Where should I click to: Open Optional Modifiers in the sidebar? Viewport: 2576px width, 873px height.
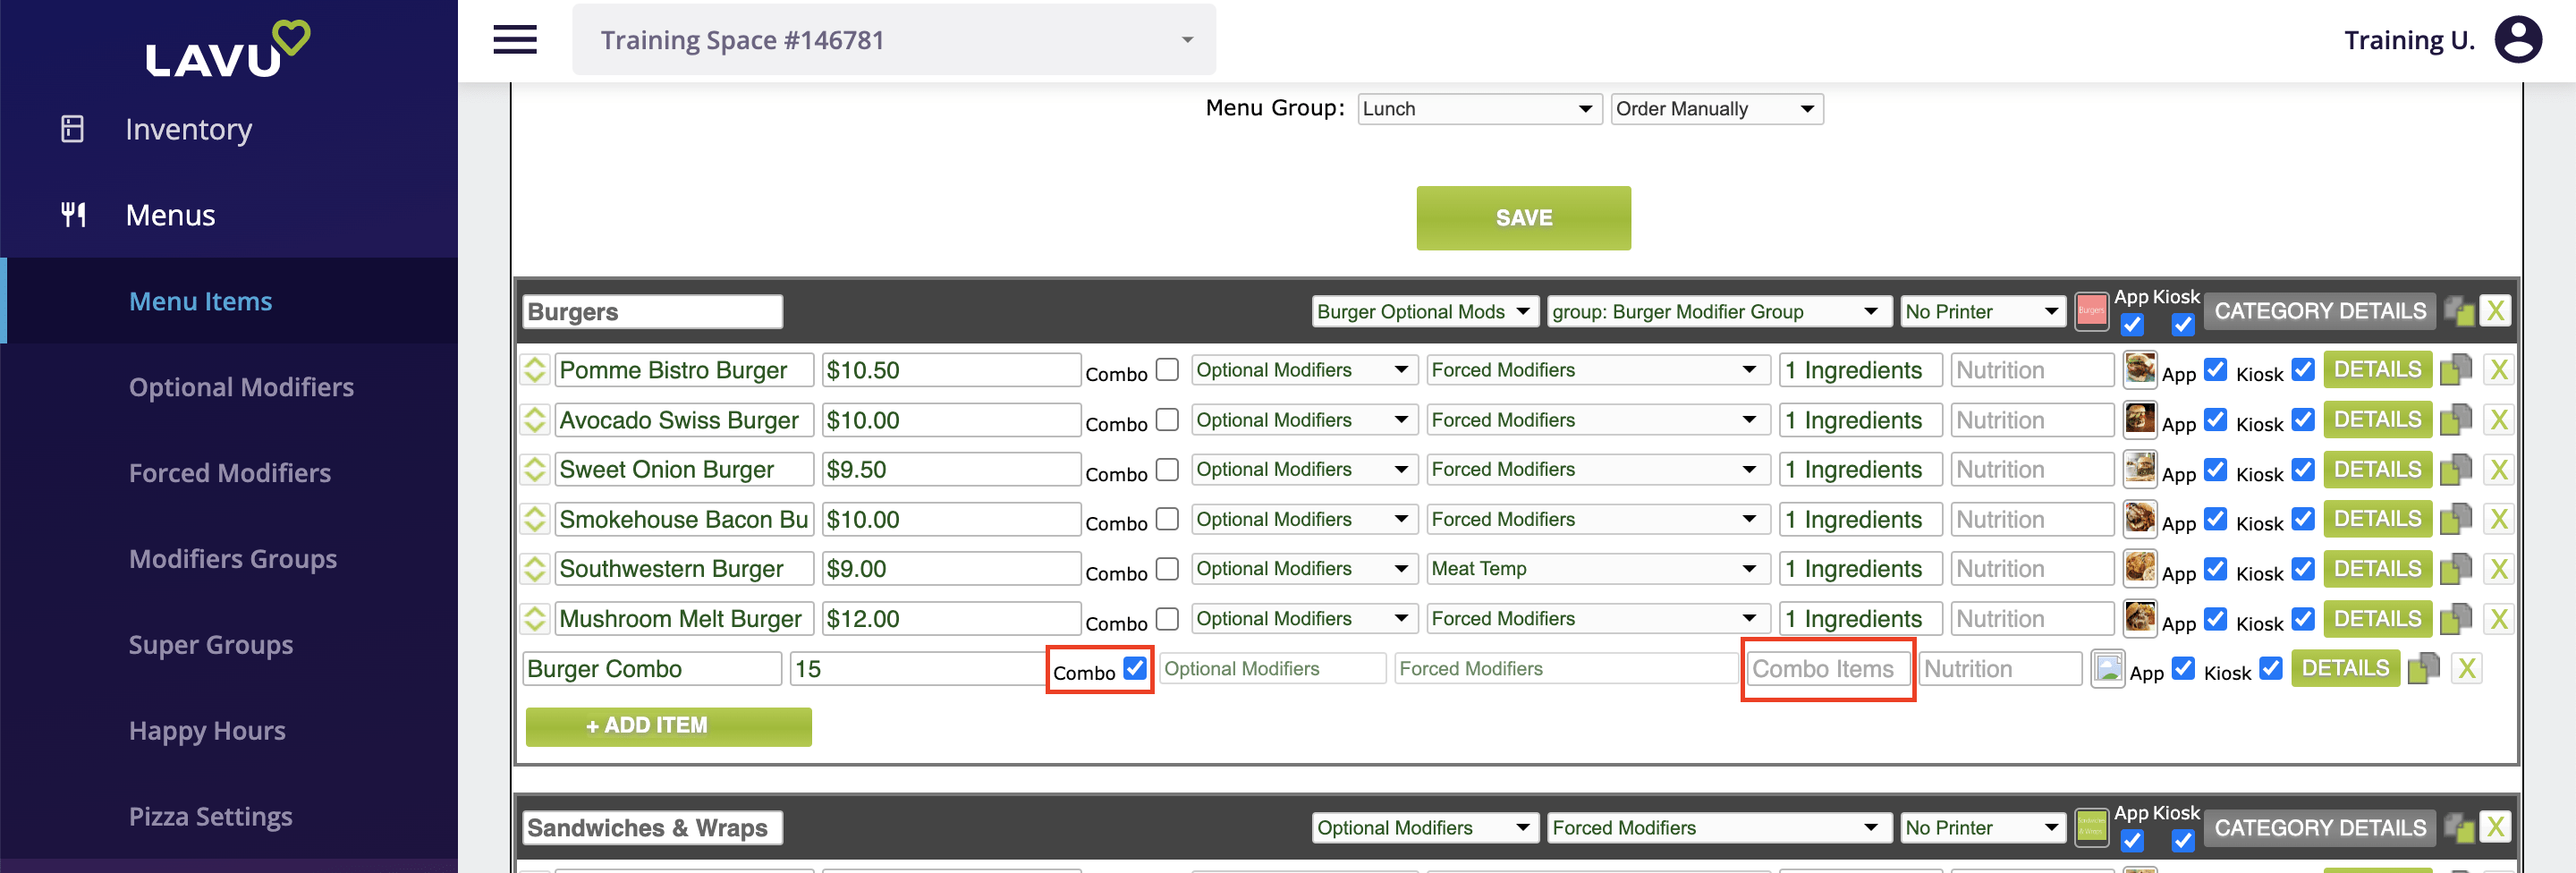pos(241,387)
